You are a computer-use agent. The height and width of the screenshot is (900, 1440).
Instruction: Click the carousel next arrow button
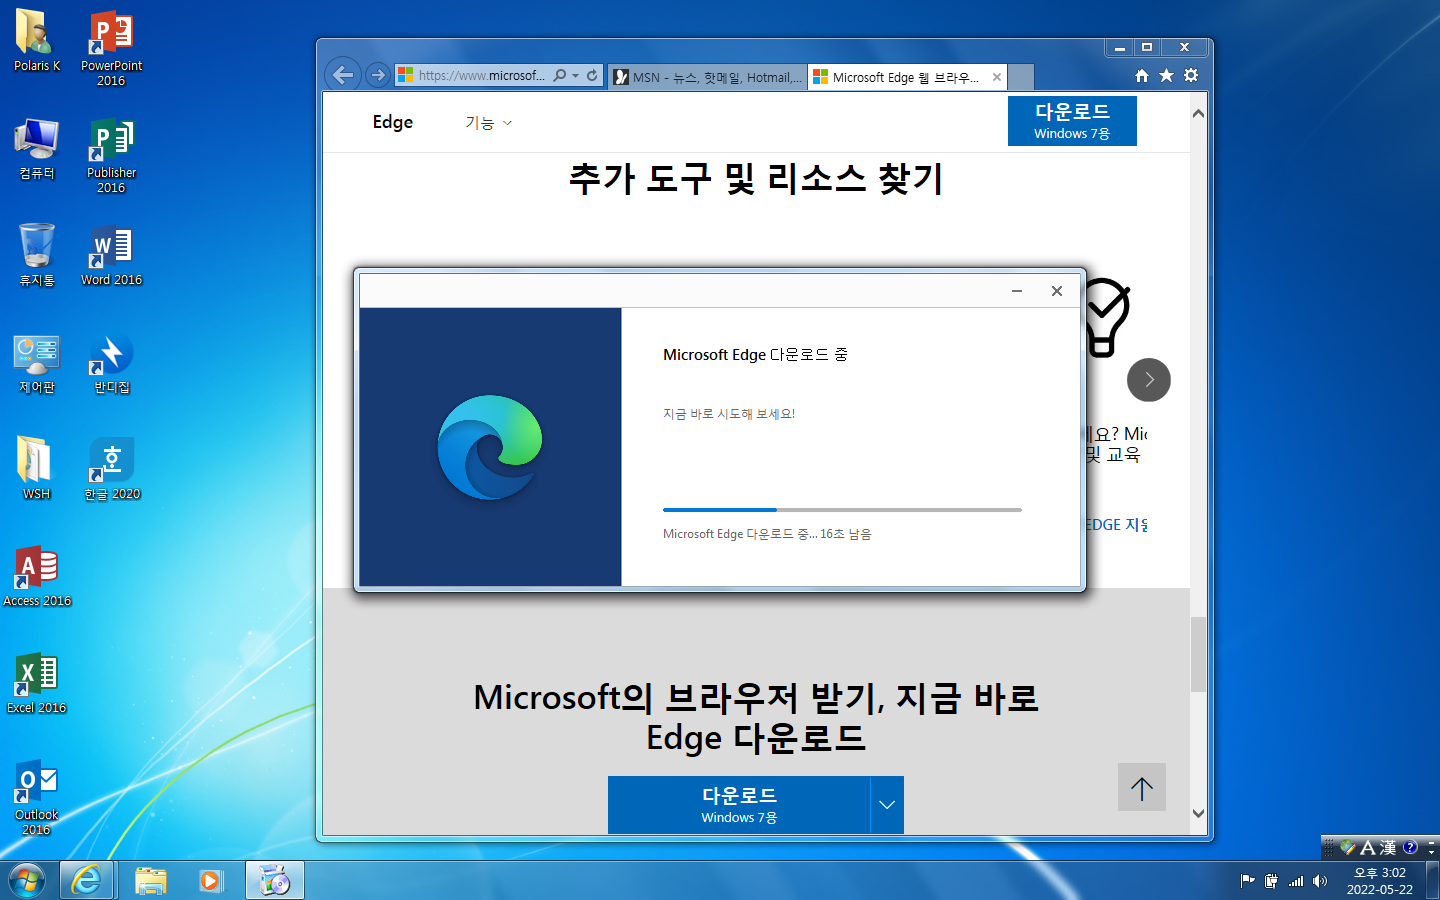[1149, 380]
